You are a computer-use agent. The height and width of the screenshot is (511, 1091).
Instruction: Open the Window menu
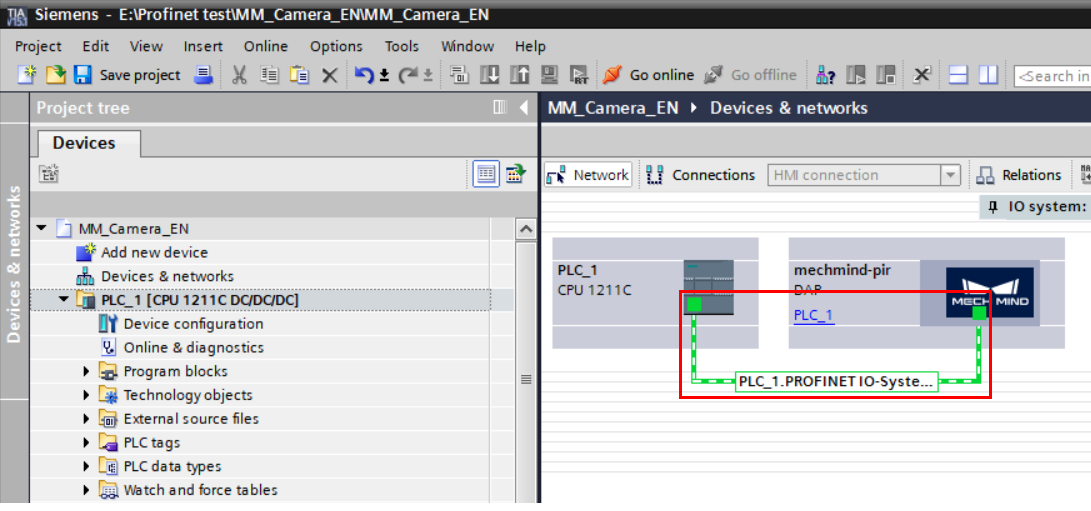tap(468, 47)
